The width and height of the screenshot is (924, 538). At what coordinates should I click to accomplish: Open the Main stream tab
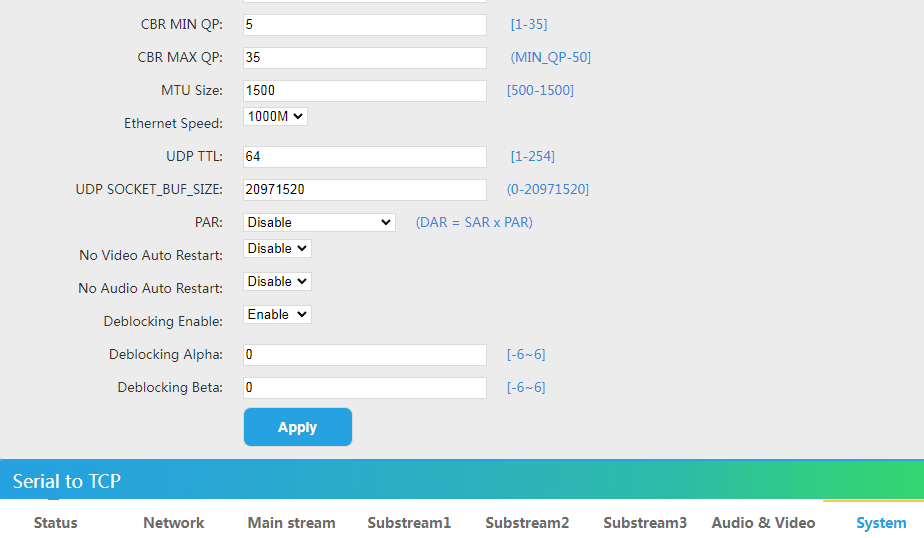pos(292,523)
